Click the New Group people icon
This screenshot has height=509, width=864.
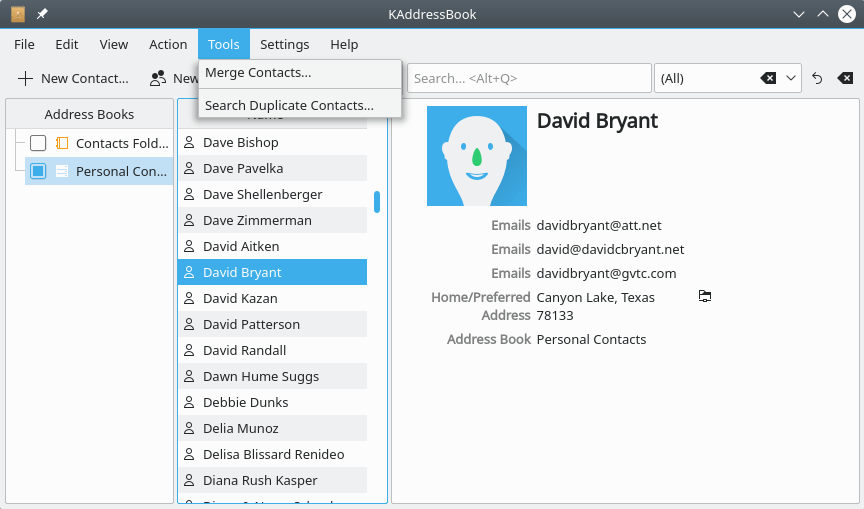(158, 78)
